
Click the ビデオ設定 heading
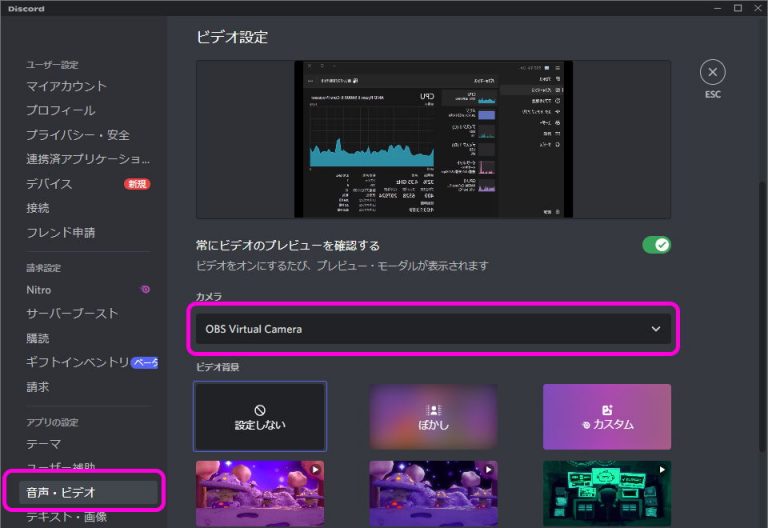pos(232,37)
